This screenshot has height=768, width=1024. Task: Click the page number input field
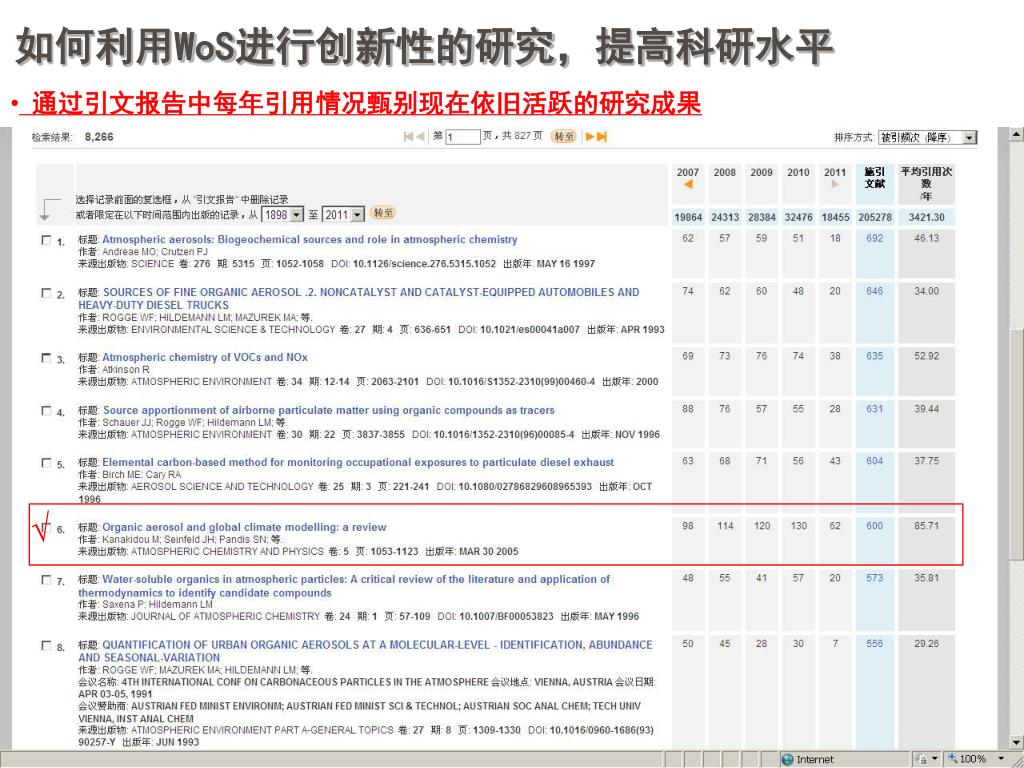coord(463,137)
